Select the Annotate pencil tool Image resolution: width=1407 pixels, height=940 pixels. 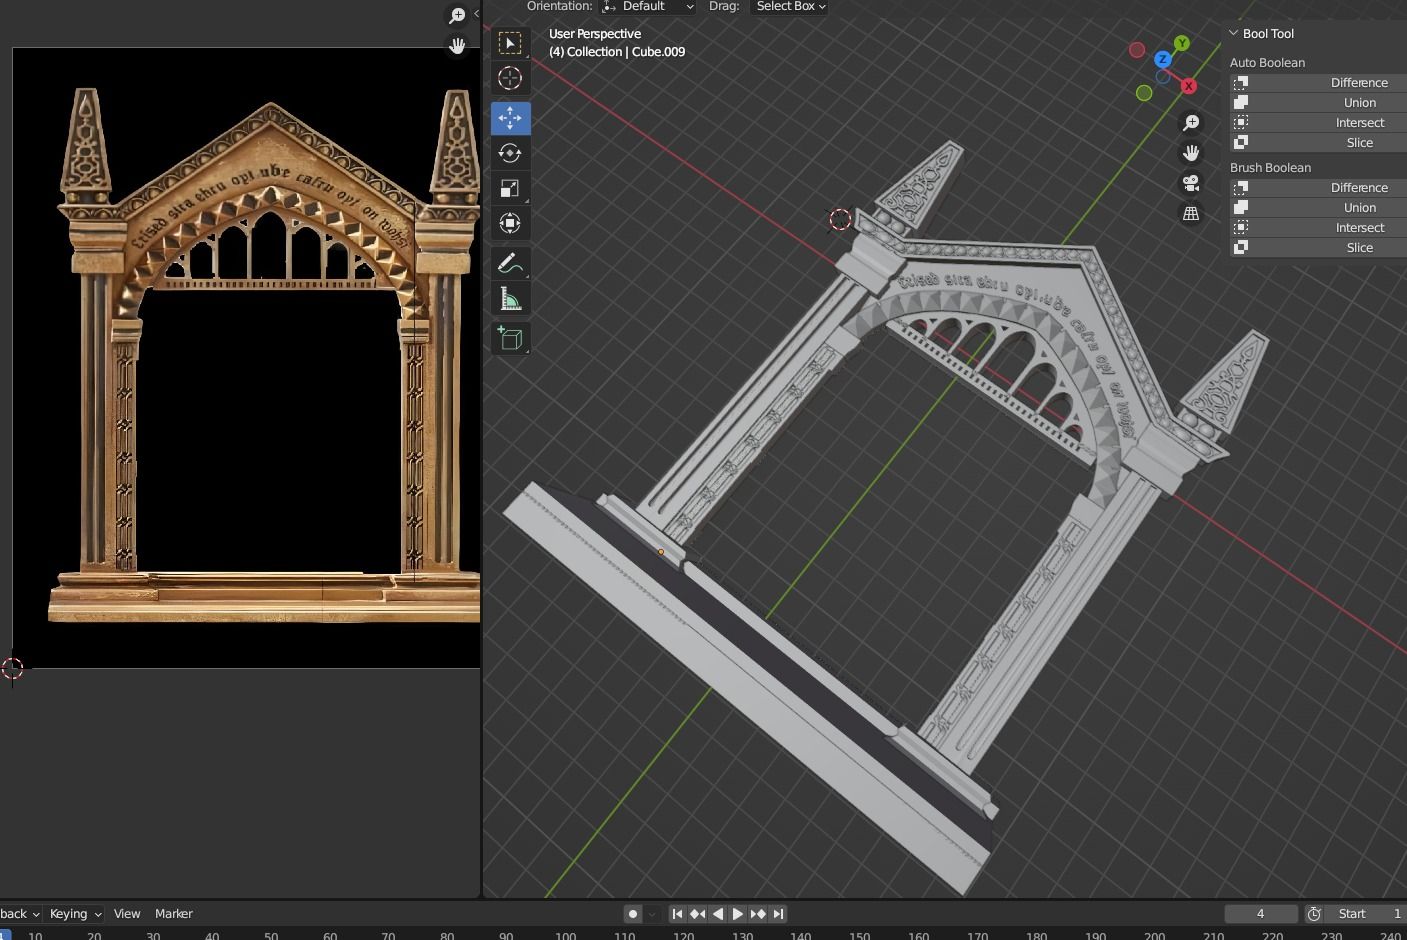coord(510,264)
